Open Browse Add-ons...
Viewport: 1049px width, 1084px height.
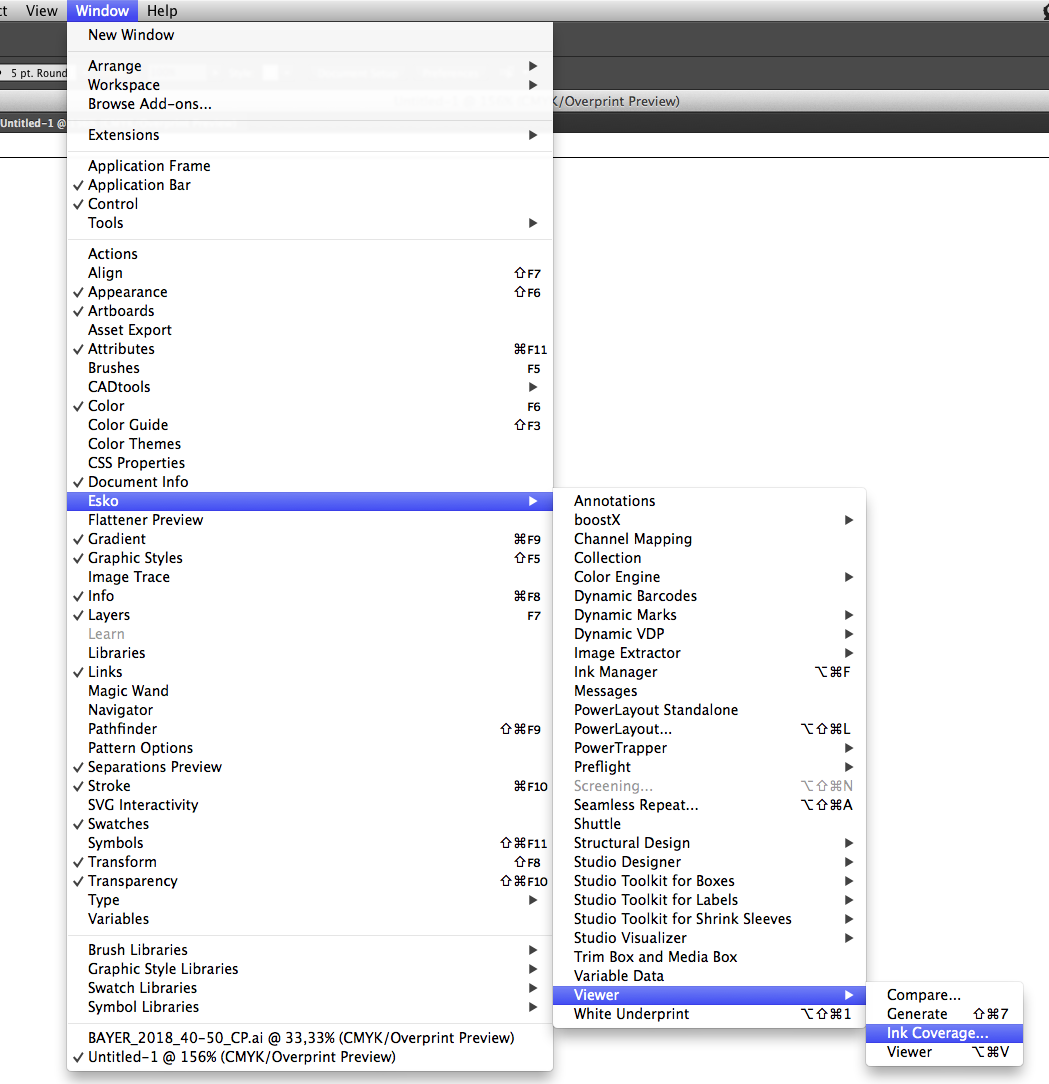310,104
